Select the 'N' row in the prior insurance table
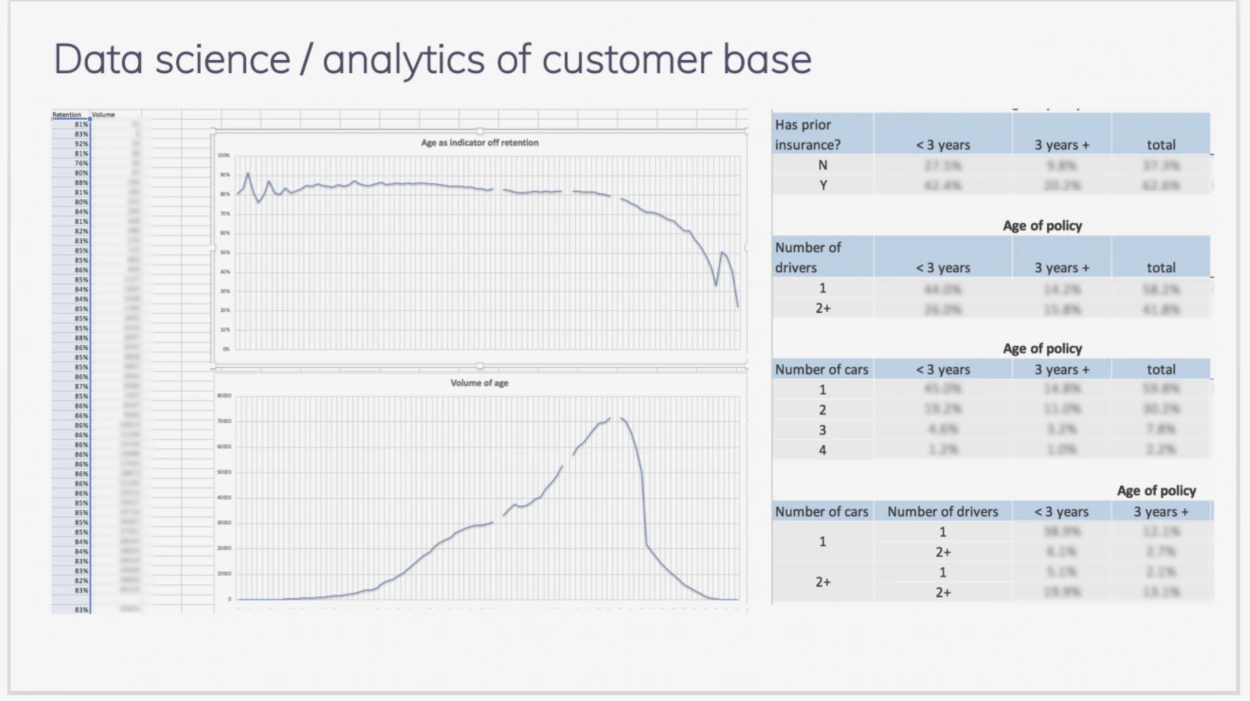The height and width of the screenshot is (701, 1250). pos(991,165)
